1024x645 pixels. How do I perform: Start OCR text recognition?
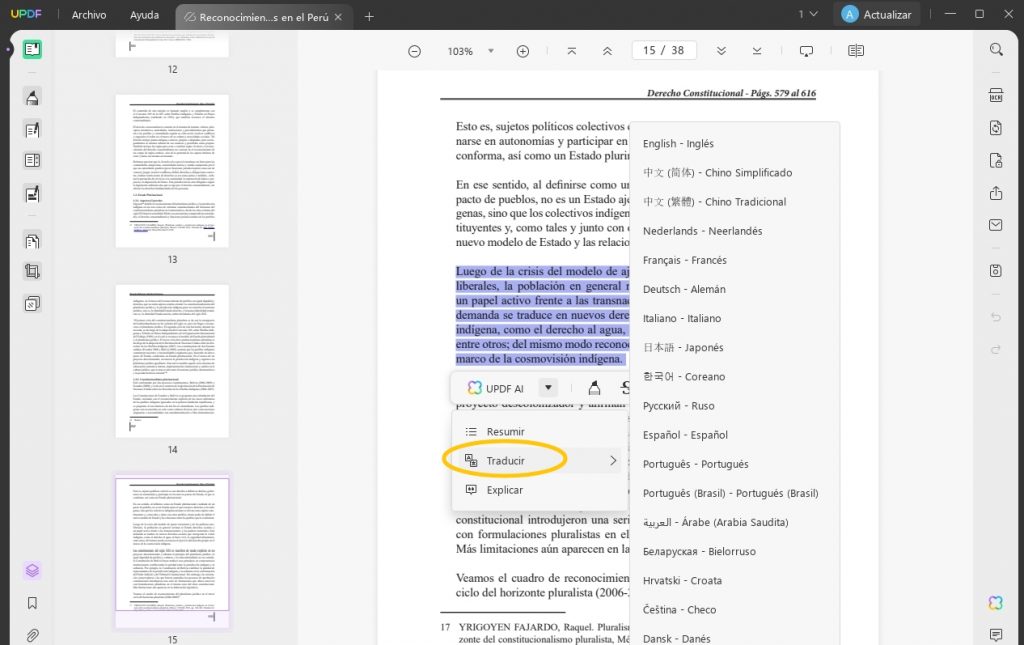996,94
